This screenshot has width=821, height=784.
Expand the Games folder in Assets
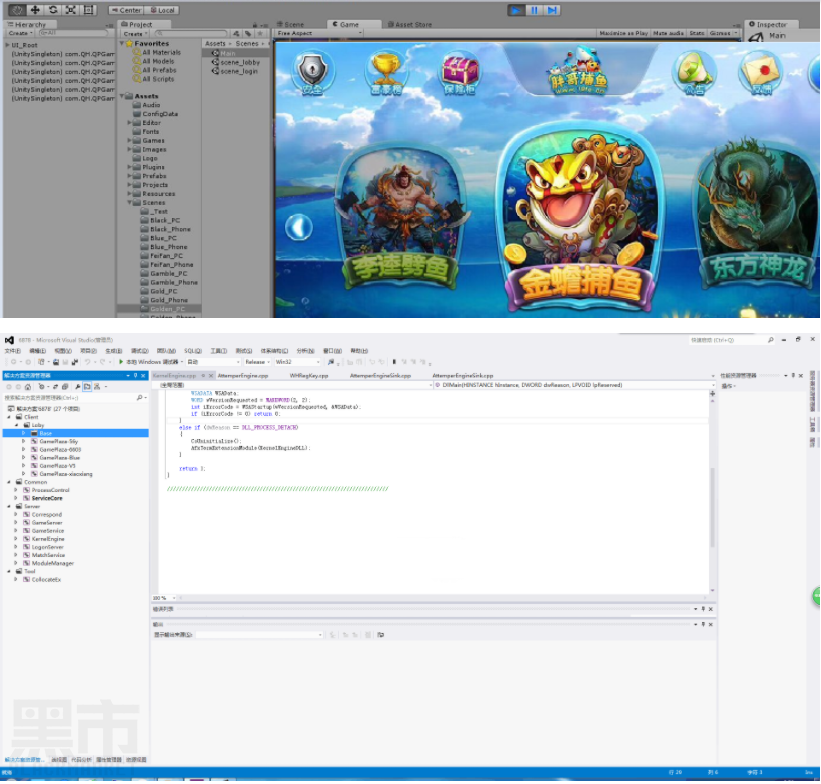tap(130, 140)
